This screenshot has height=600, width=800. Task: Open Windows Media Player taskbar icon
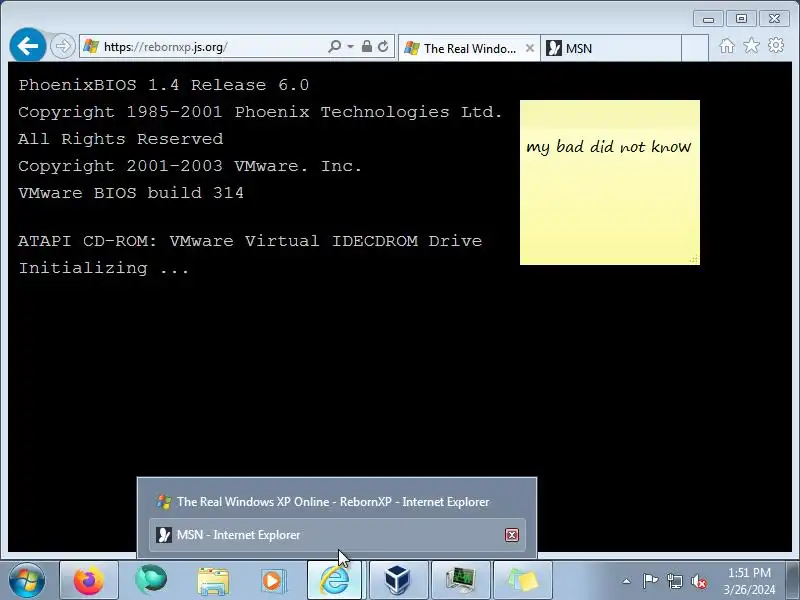click(x=273, y=581)
